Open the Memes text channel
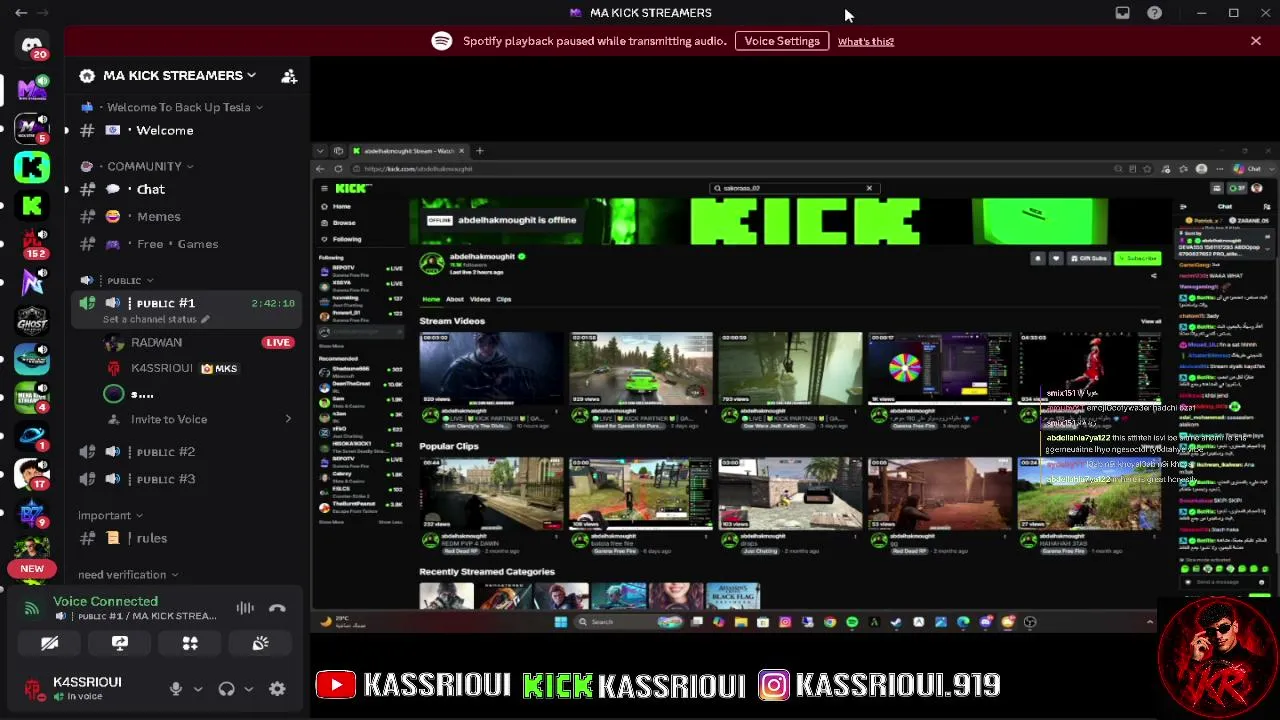The width and height of the screenshot is (1280, 720). (185, 217)
